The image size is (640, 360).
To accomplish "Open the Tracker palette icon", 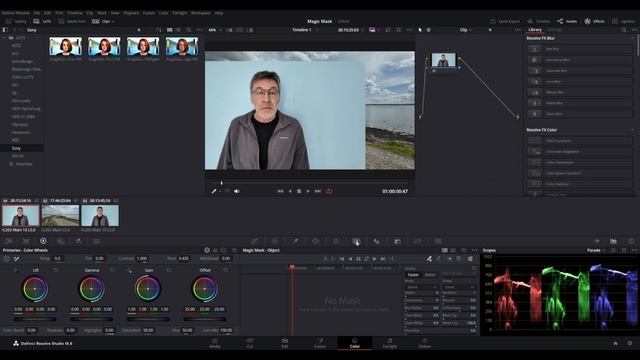I will [x=336, y=241].
